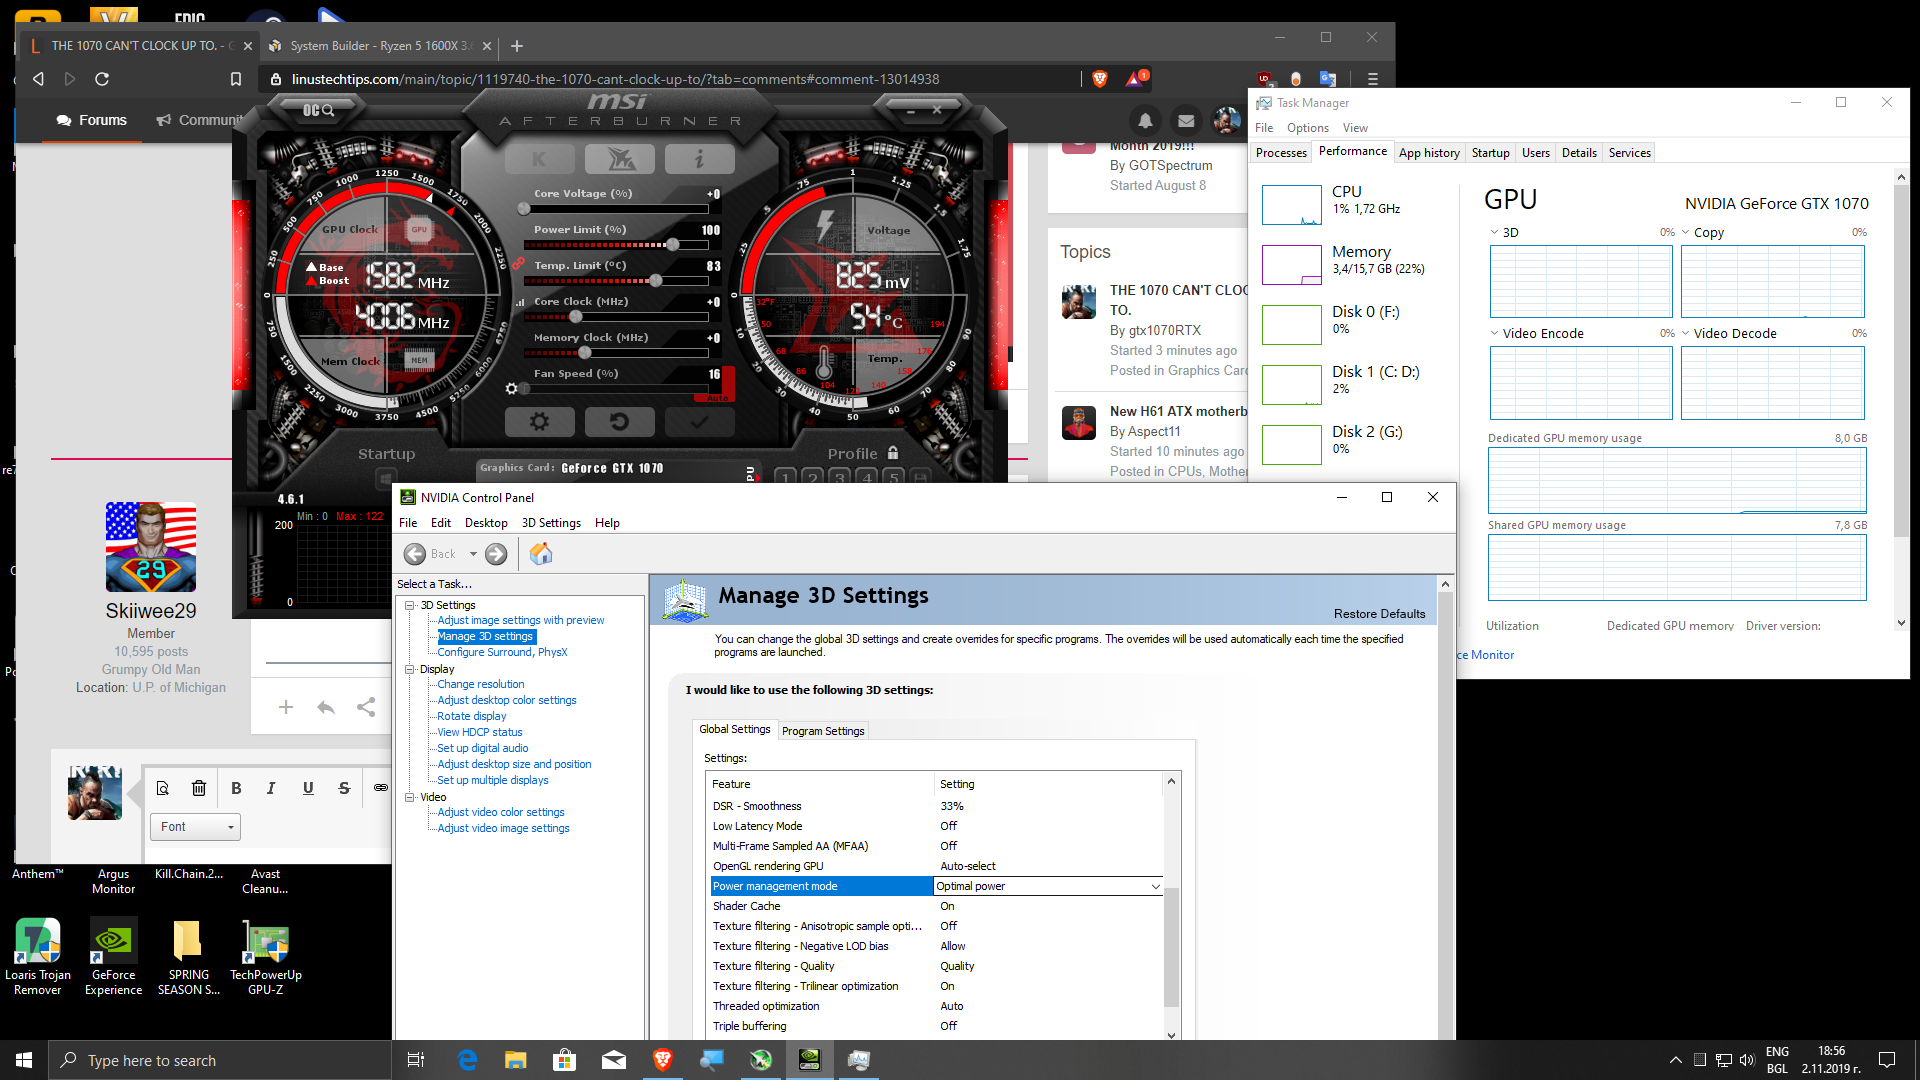1920x1080 pixels.
Task: Open the 3D Settings menu in NVIDIA Control Panel
Action: click(551, 523)
